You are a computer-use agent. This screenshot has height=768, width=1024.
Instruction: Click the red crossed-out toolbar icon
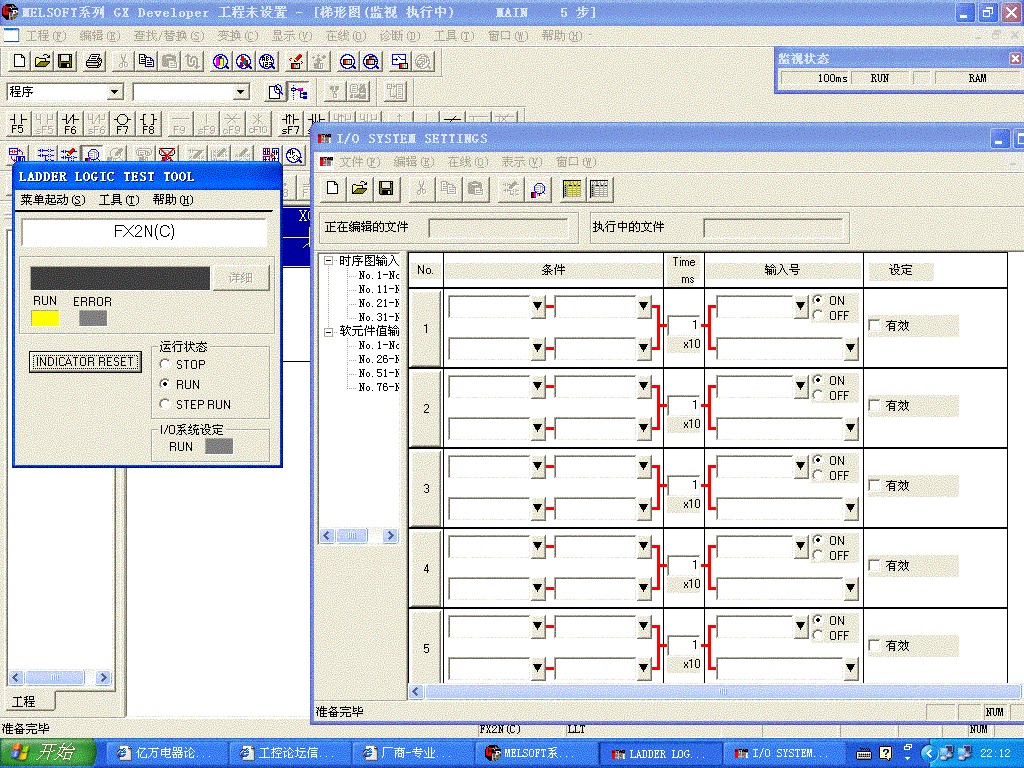click(x=167, y=155)
